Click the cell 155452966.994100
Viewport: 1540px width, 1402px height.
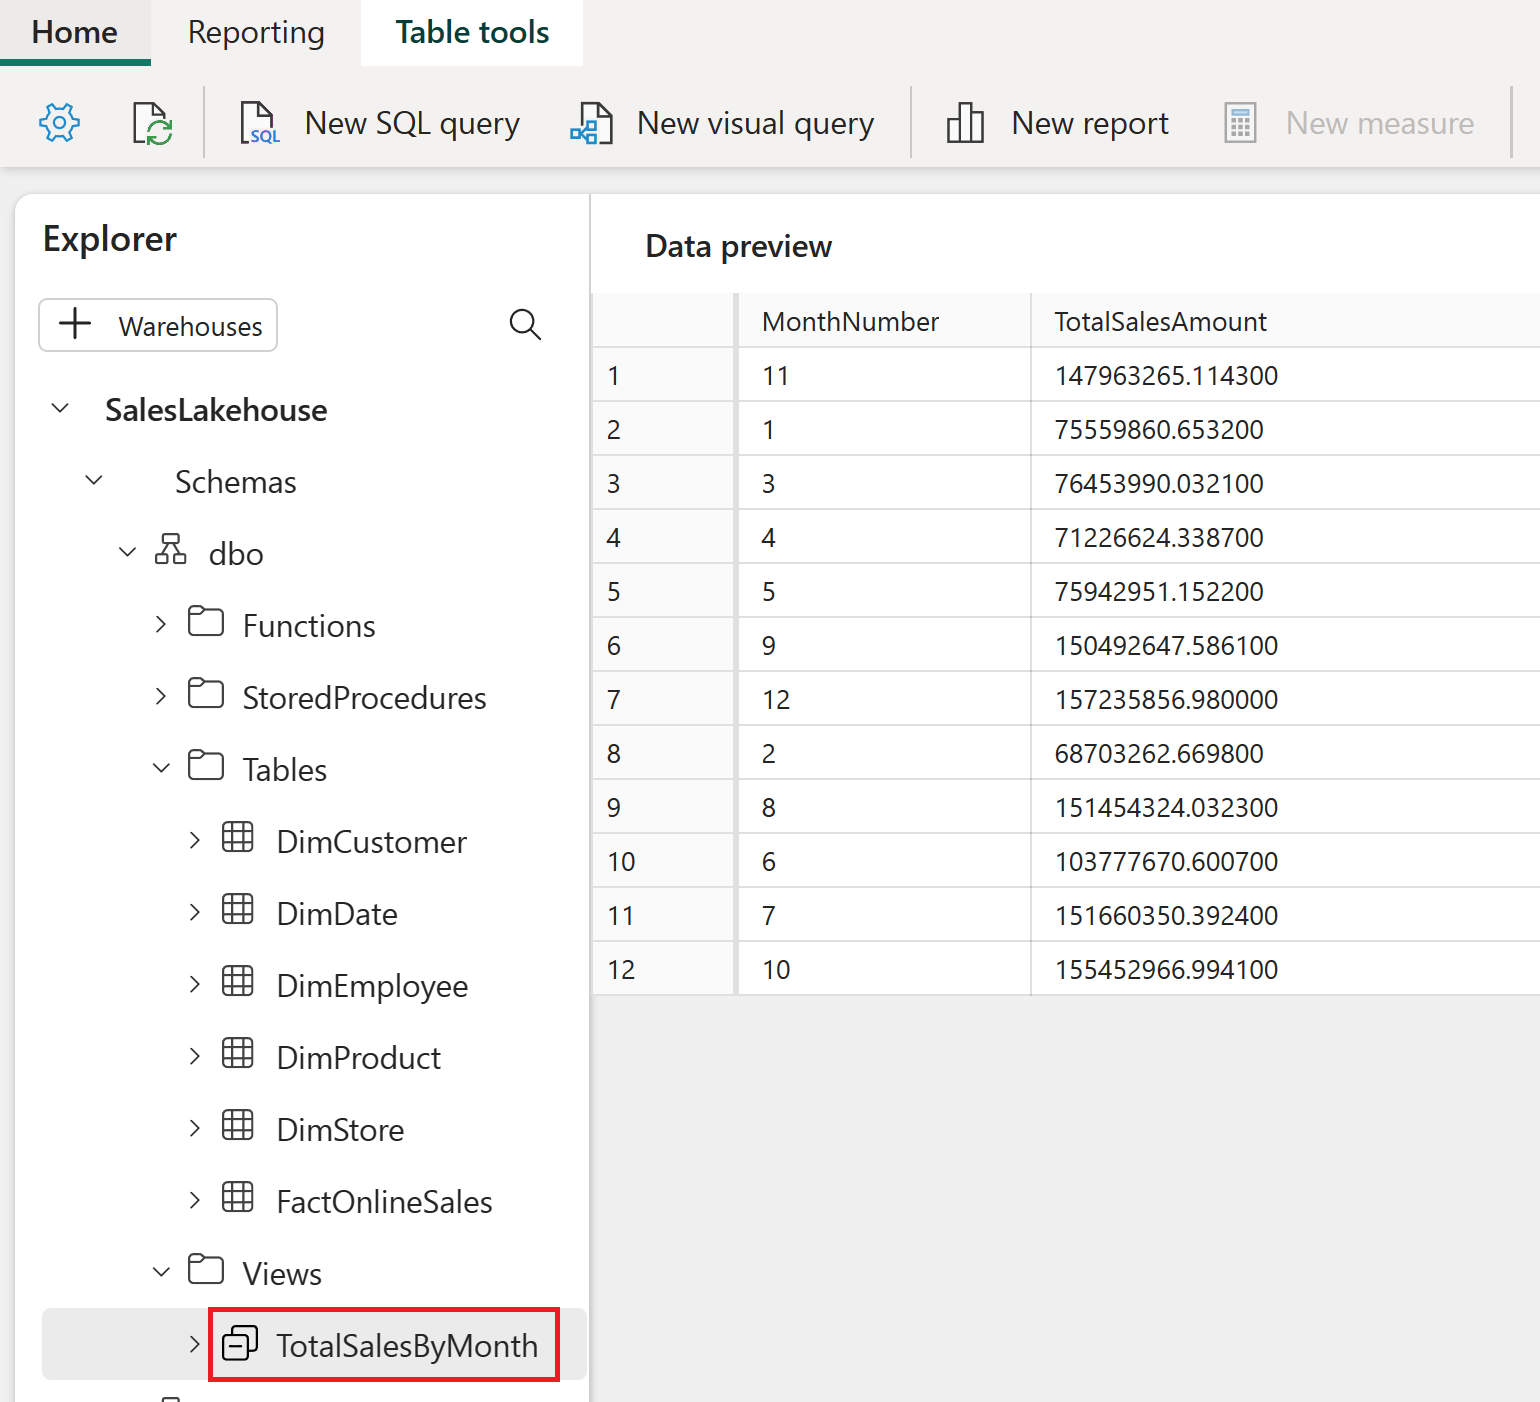[1285, 969]
